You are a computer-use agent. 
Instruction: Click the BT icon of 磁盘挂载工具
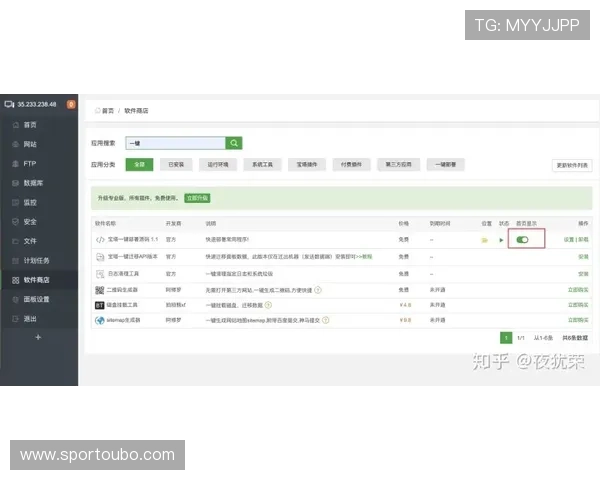click(99, 305)
